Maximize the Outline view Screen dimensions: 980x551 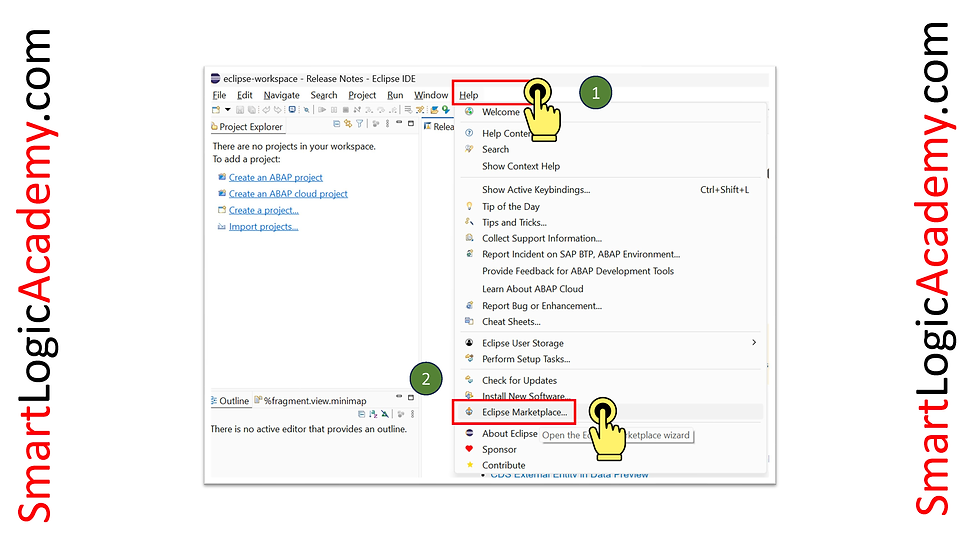(x=411, y=397)
